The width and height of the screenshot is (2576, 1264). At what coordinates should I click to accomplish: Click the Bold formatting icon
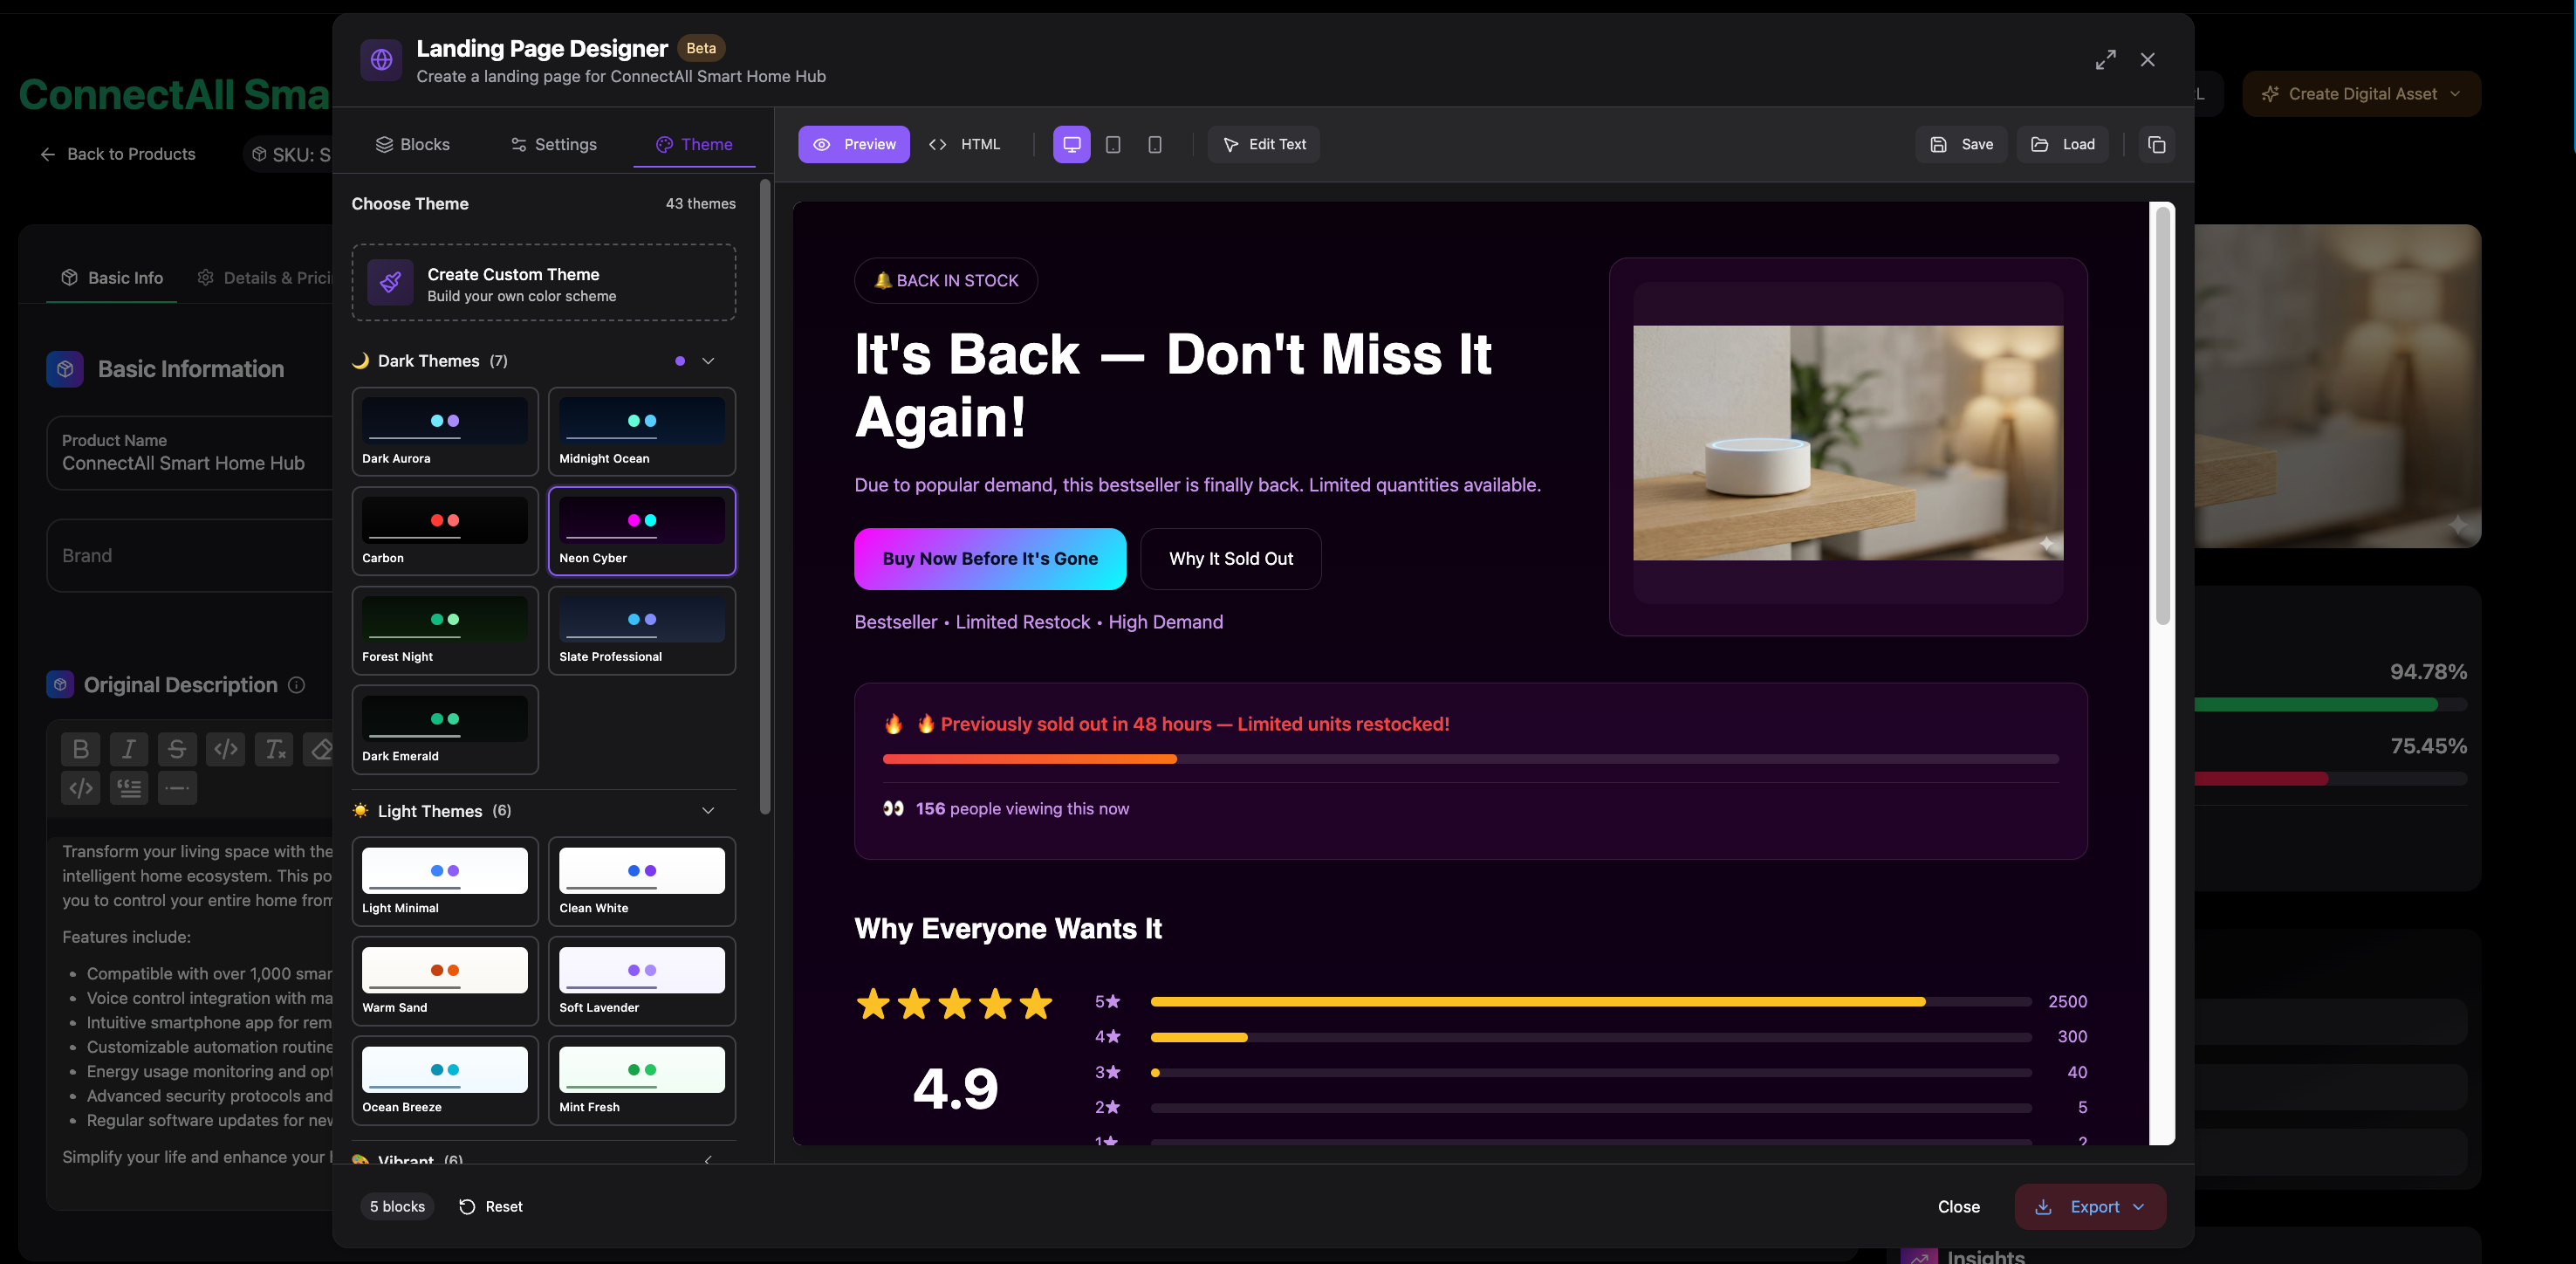81,749
